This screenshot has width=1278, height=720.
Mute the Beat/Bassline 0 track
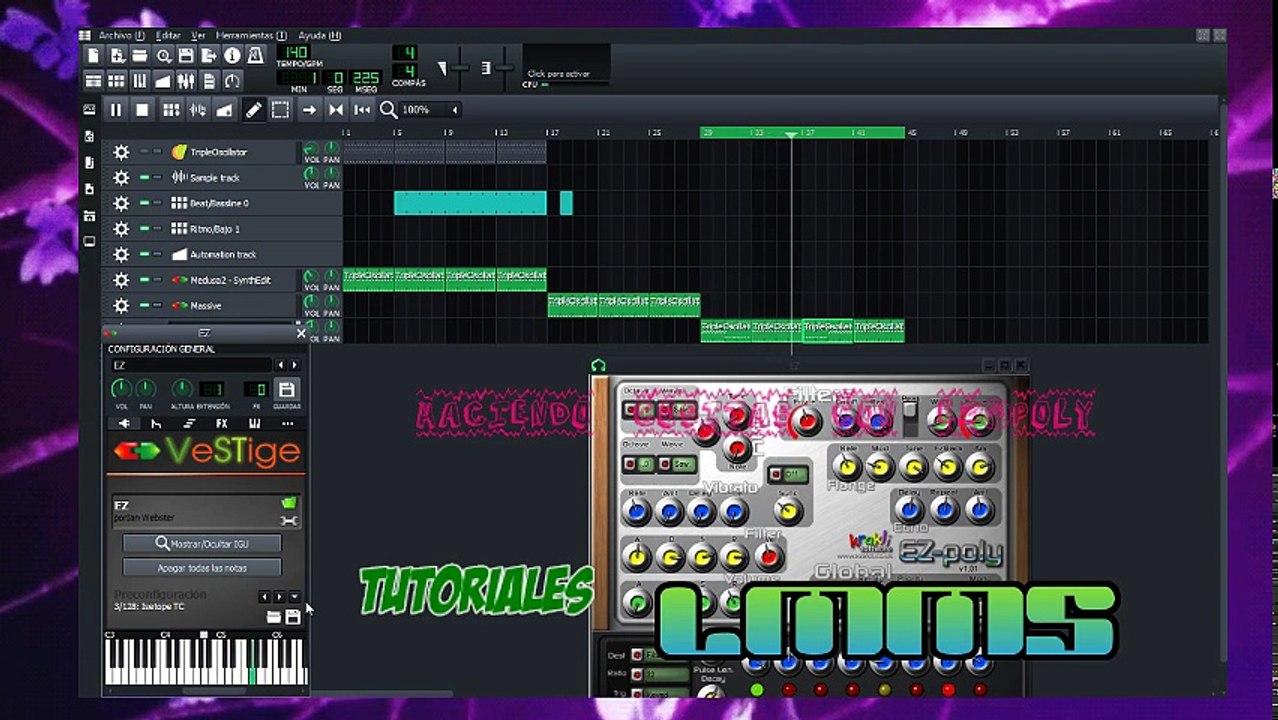144,203
